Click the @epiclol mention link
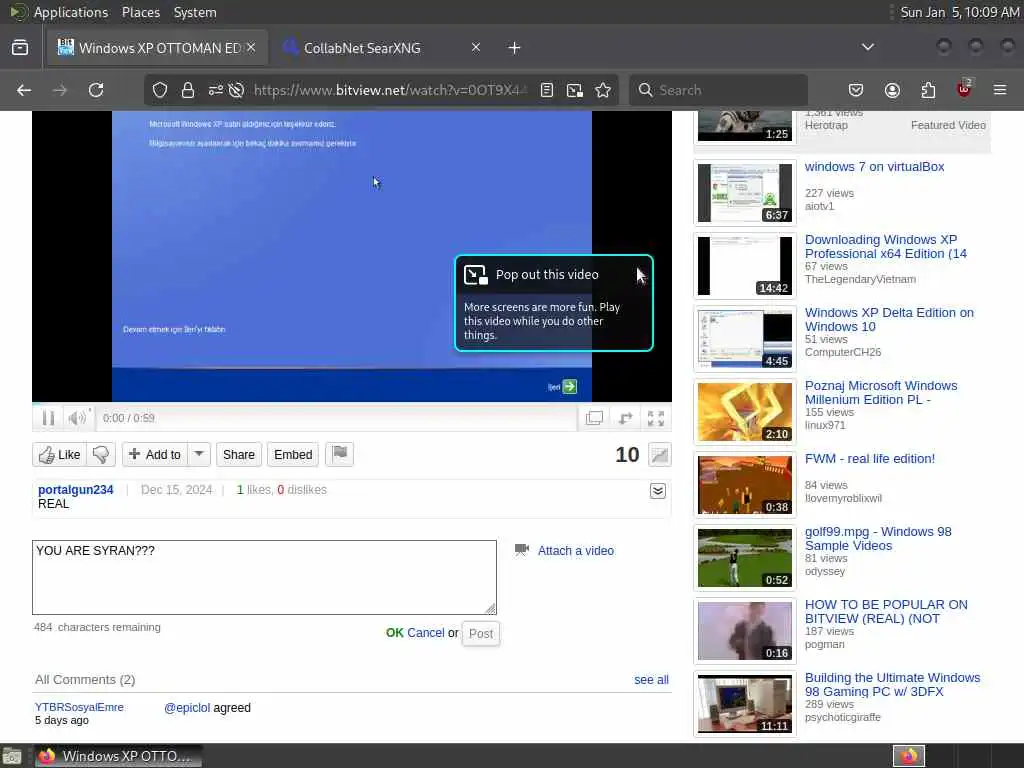 (x=187, y=708)
